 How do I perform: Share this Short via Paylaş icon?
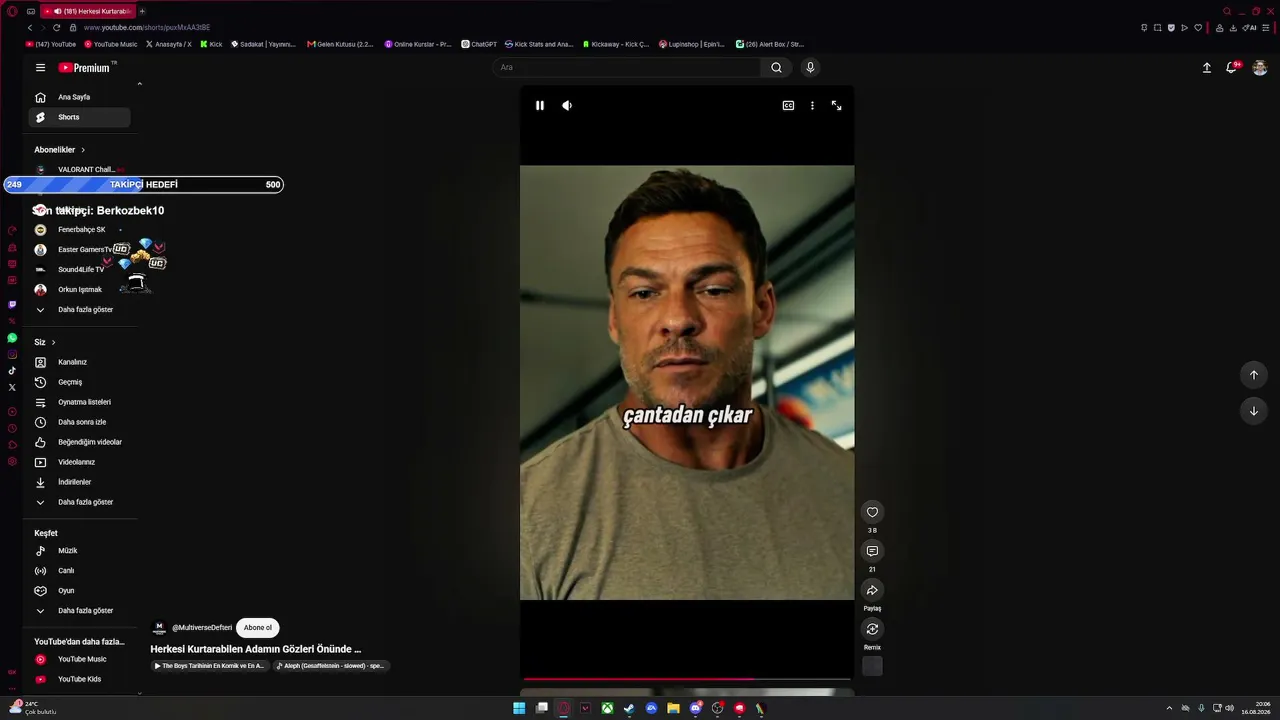coord(872,590)
